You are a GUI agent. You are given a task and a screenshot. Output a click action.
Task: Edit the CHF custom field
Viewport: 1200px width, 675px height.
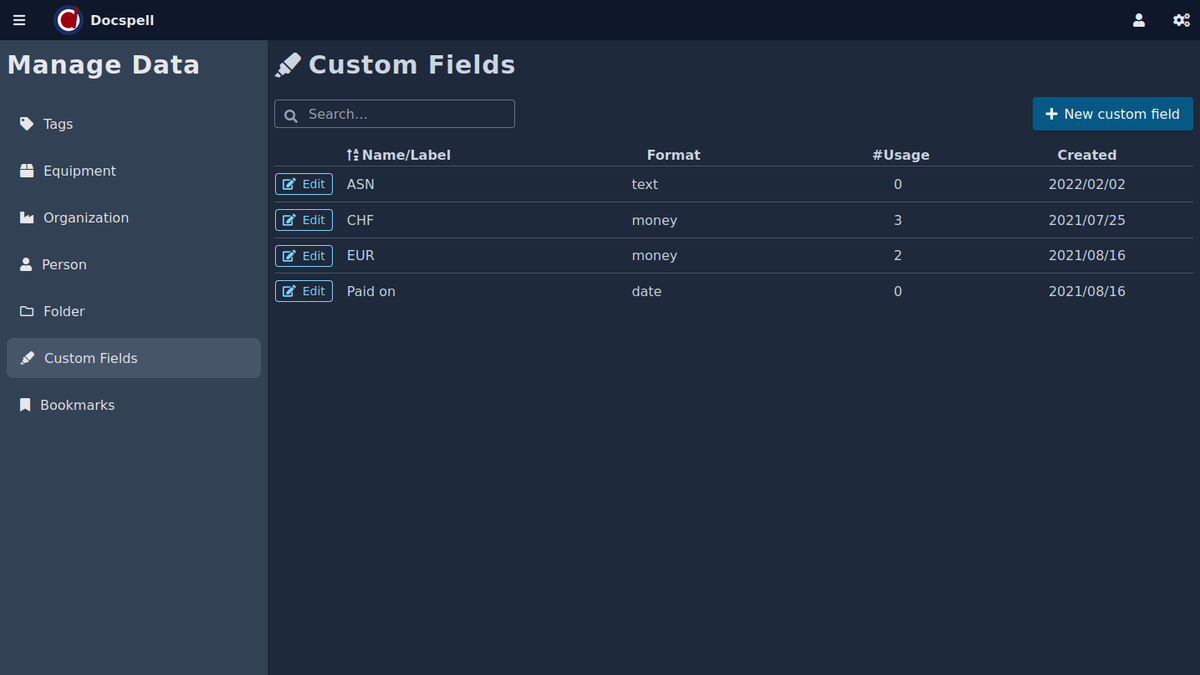tap(304, 220)
